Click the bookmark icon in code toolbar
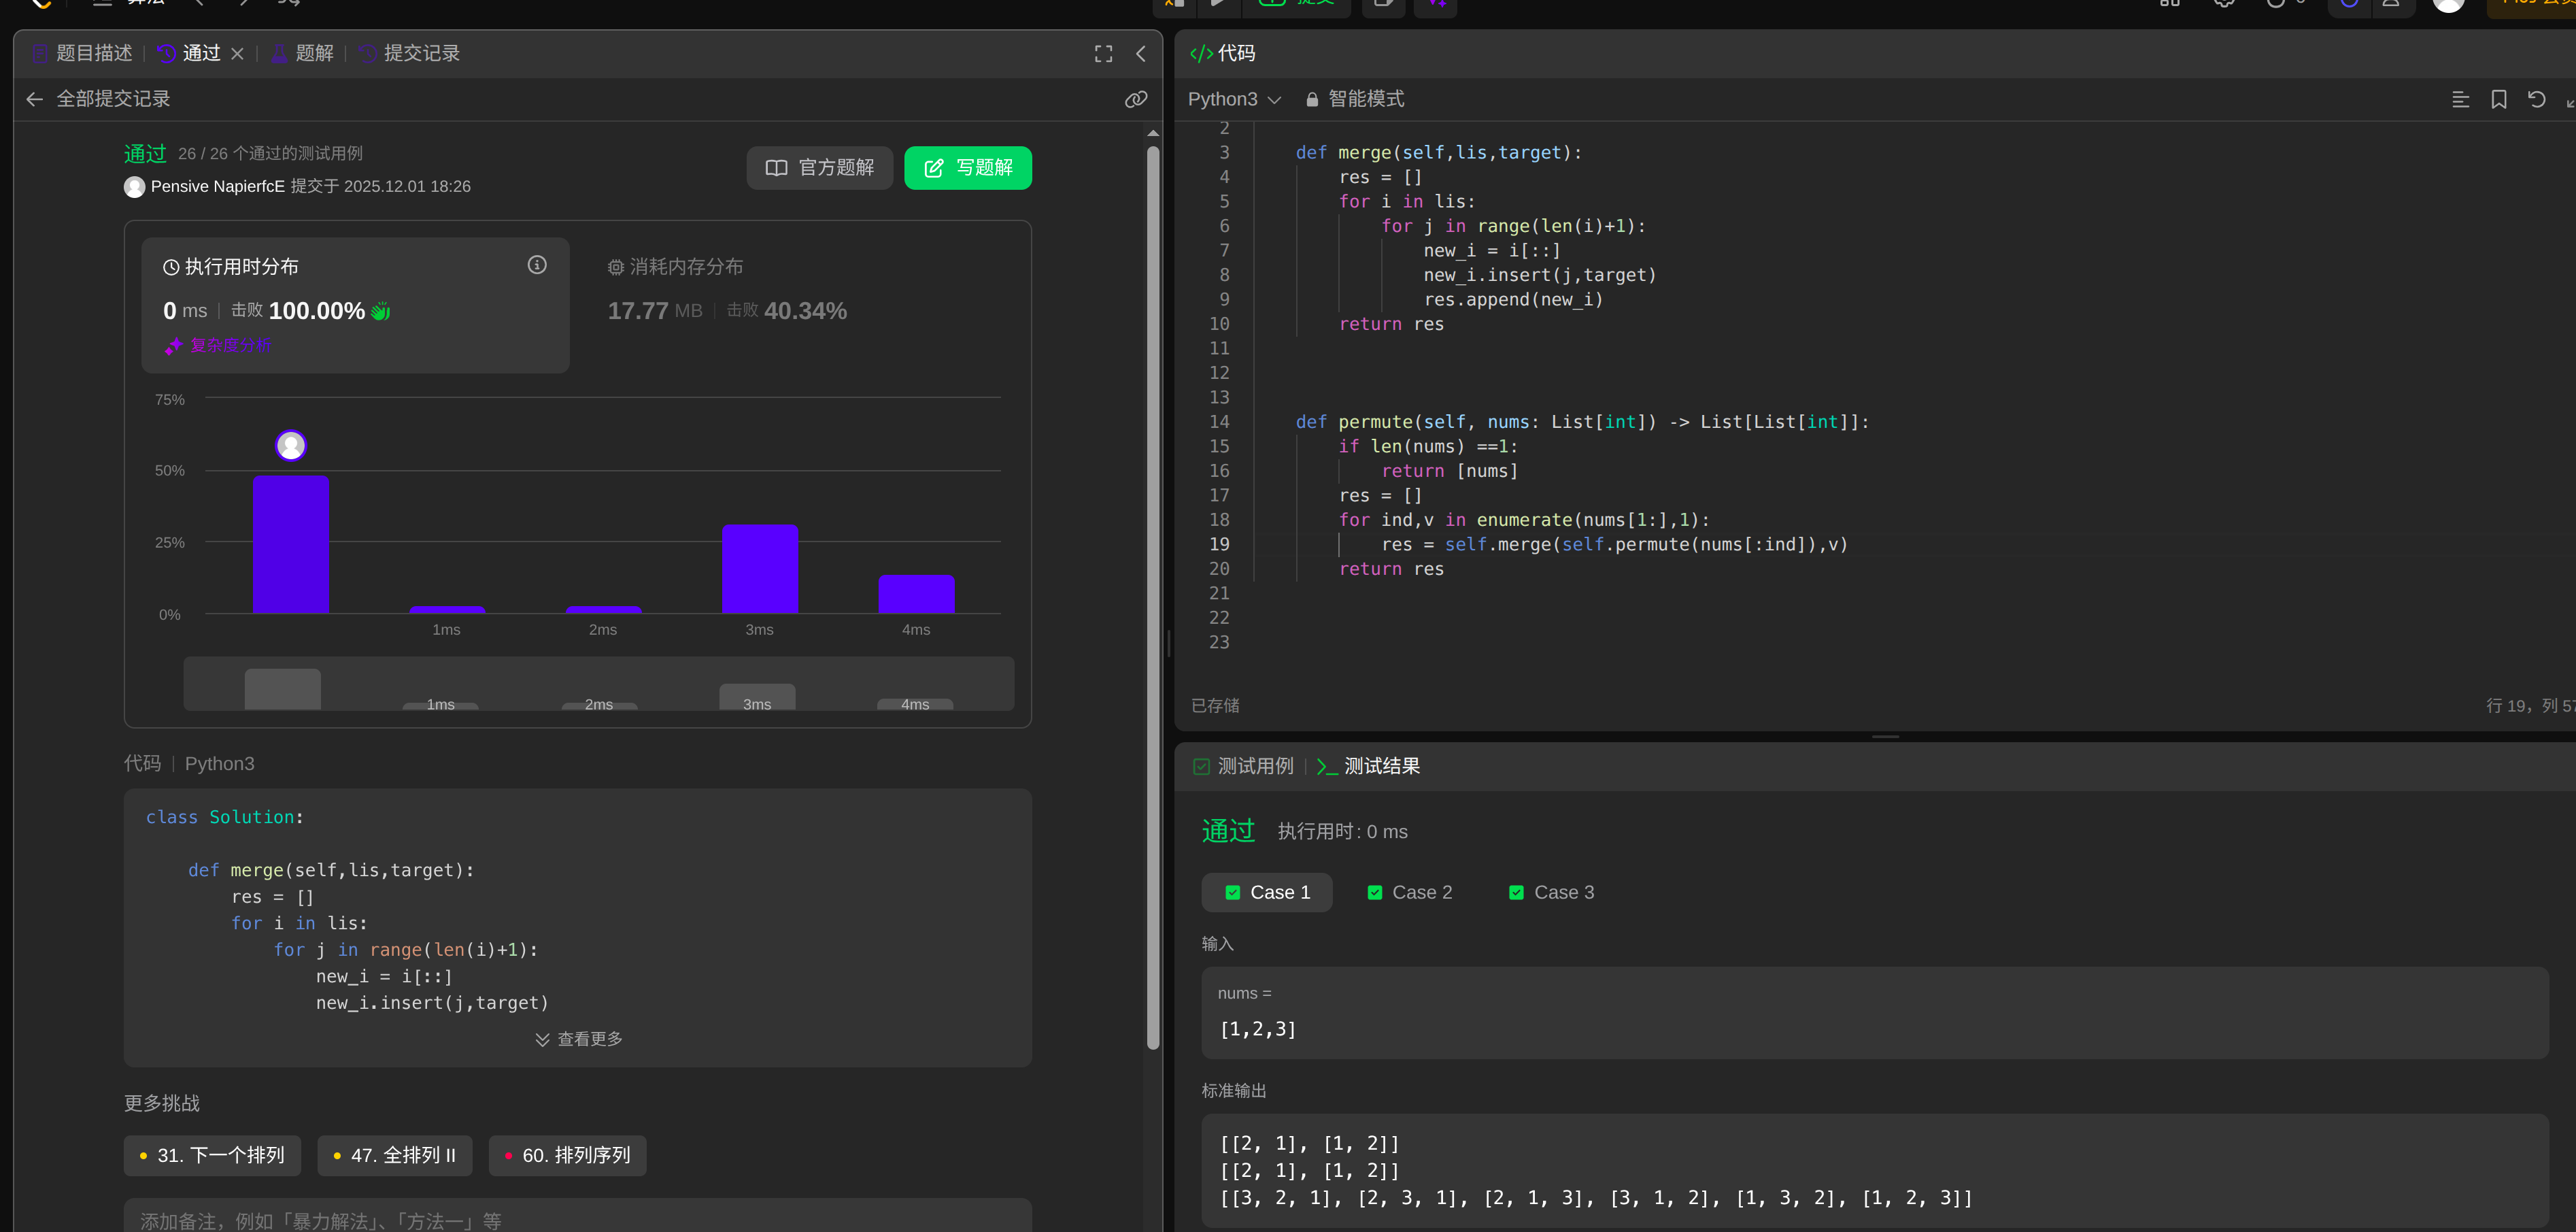 [x=2498, y=99]
